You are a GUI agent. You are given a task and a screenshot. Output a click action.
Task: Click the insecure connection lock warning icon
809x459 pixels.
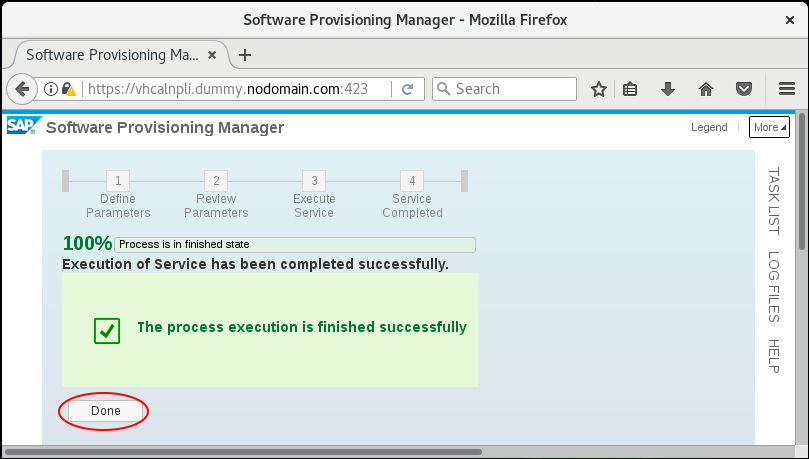pos(69,89)
